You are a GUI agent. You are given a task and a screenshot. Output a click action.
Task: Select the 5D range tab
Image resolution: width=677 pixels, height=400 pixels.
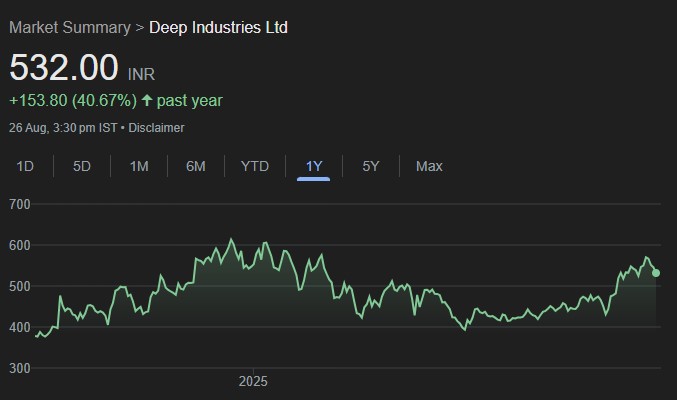pos(82,166)
